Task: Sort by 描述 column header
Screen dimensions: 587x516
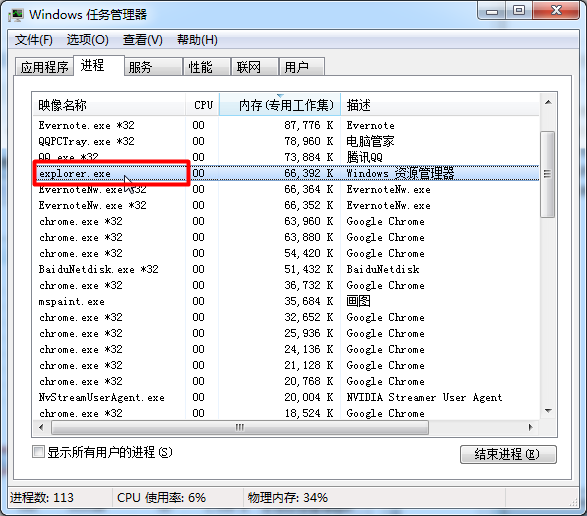Action: point(440,105)
